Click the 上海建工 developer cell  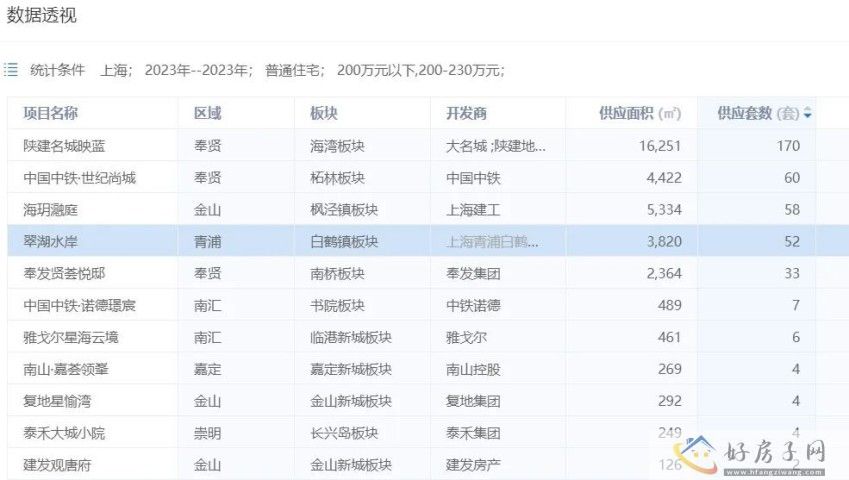pos(473,209)
